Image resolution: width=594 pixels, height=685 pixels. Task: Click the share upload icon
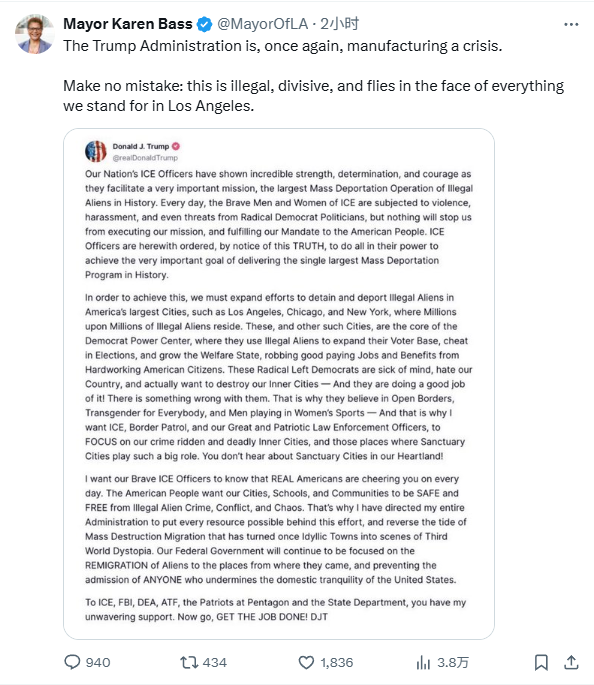[x=571, y=662]
